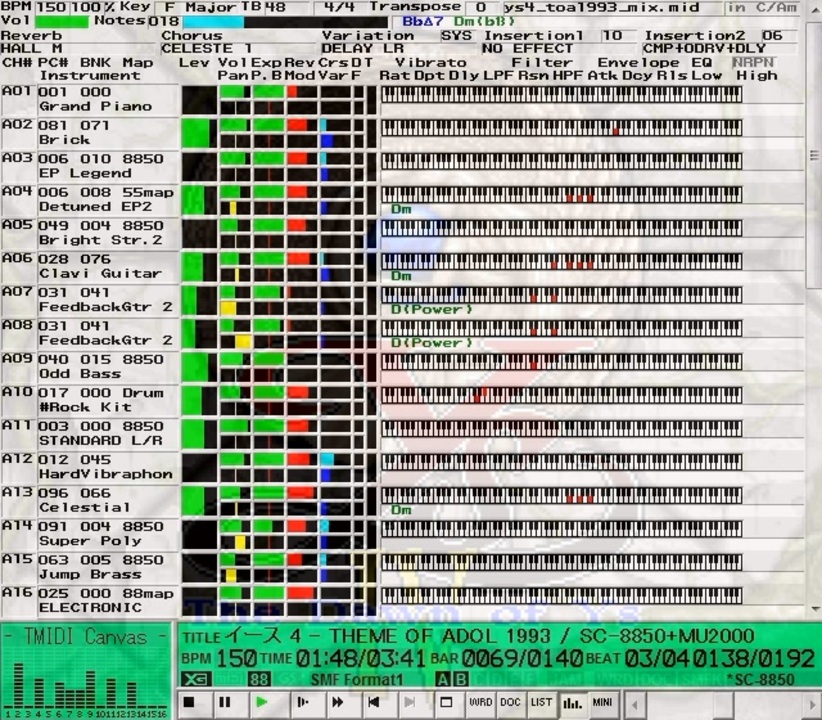The width and height of the screenshot is (822, 720).
Task: Click the vertical scrollbar down arrow
Action: (x=816, y=609)
